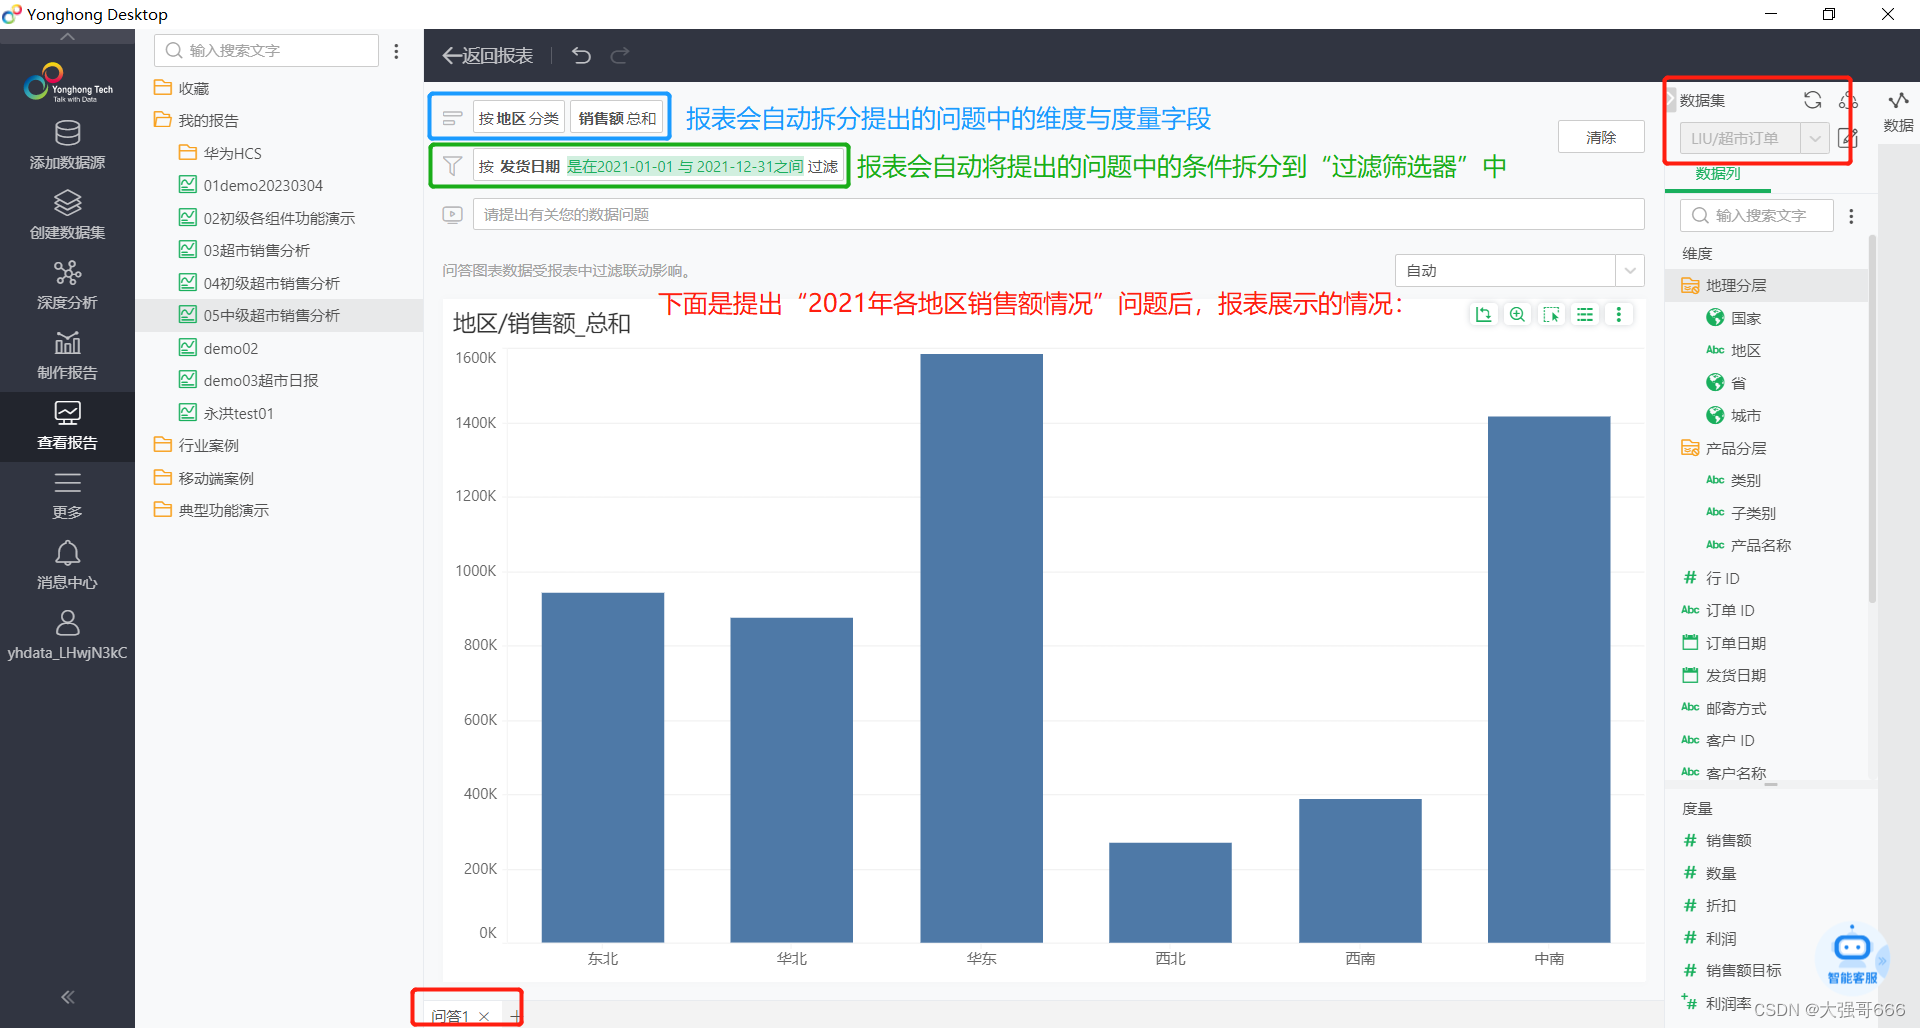Open the data column panel's three-dot menu

[1851, 216]
